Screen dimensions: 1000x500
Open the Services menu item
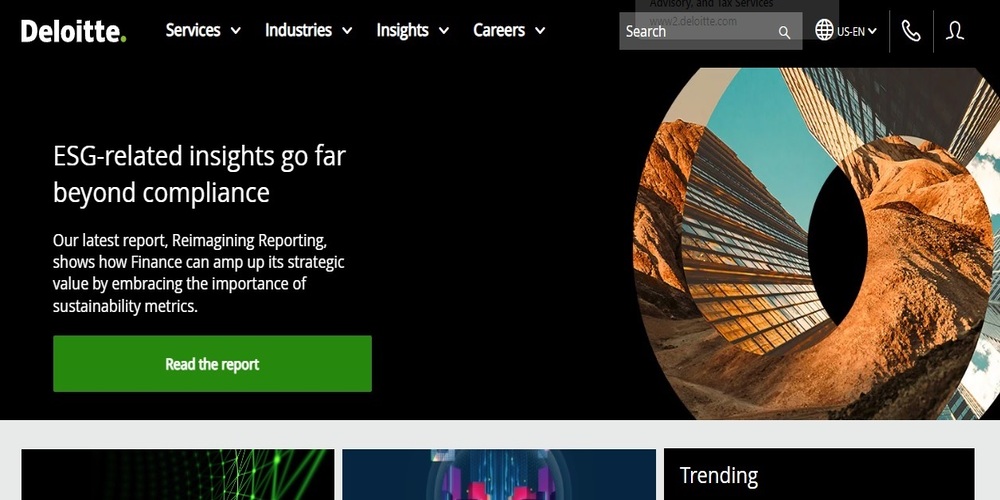tap(193, 30)
